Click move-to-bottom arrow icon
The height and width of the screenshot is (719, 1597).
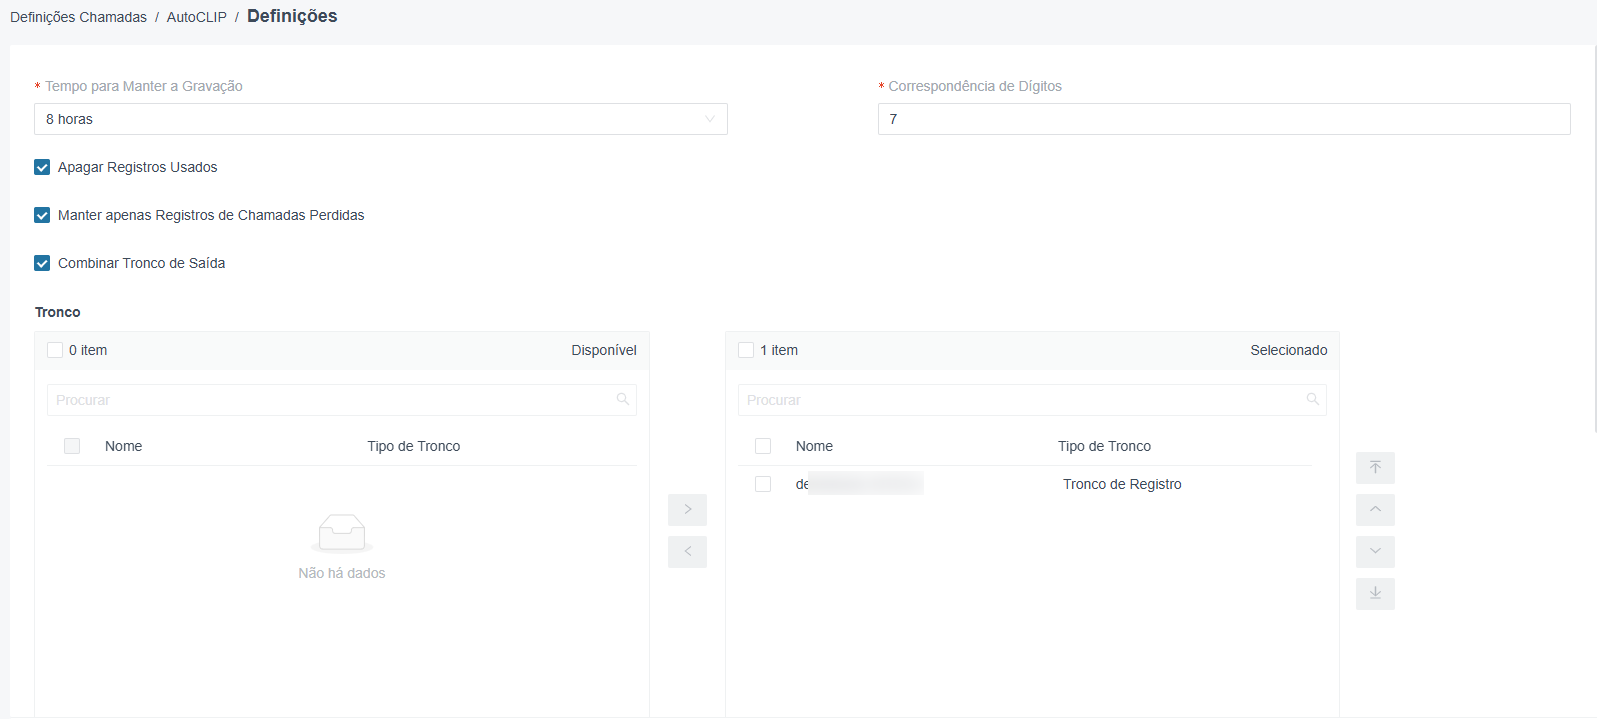coord(1375,594)
